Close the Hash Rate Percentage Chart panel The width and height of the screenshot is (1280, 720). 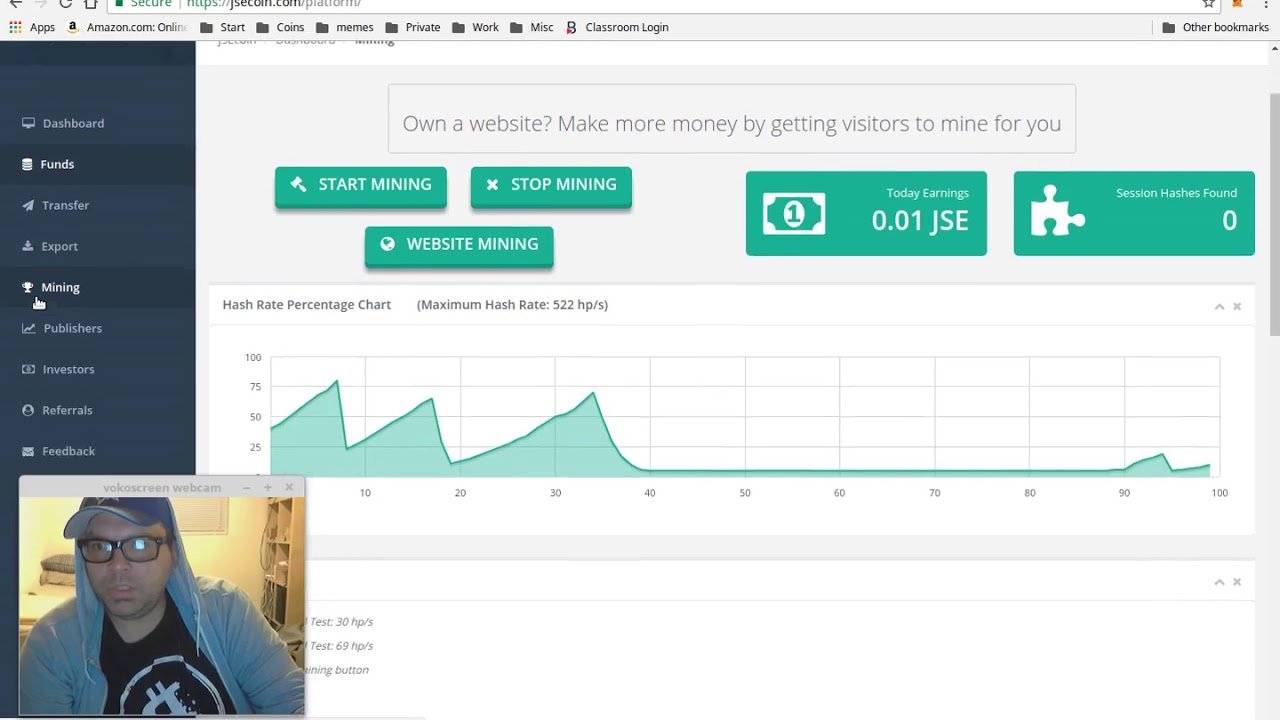pos(1237,306)
